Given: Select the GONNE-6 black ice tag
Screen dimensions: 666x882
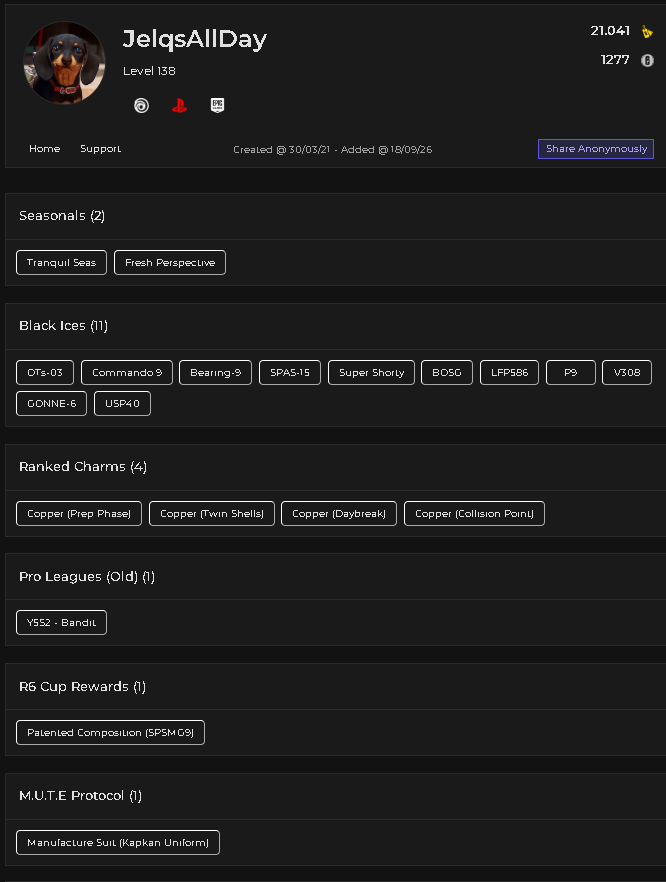Looking at the screenshot, I should (52, 403).
